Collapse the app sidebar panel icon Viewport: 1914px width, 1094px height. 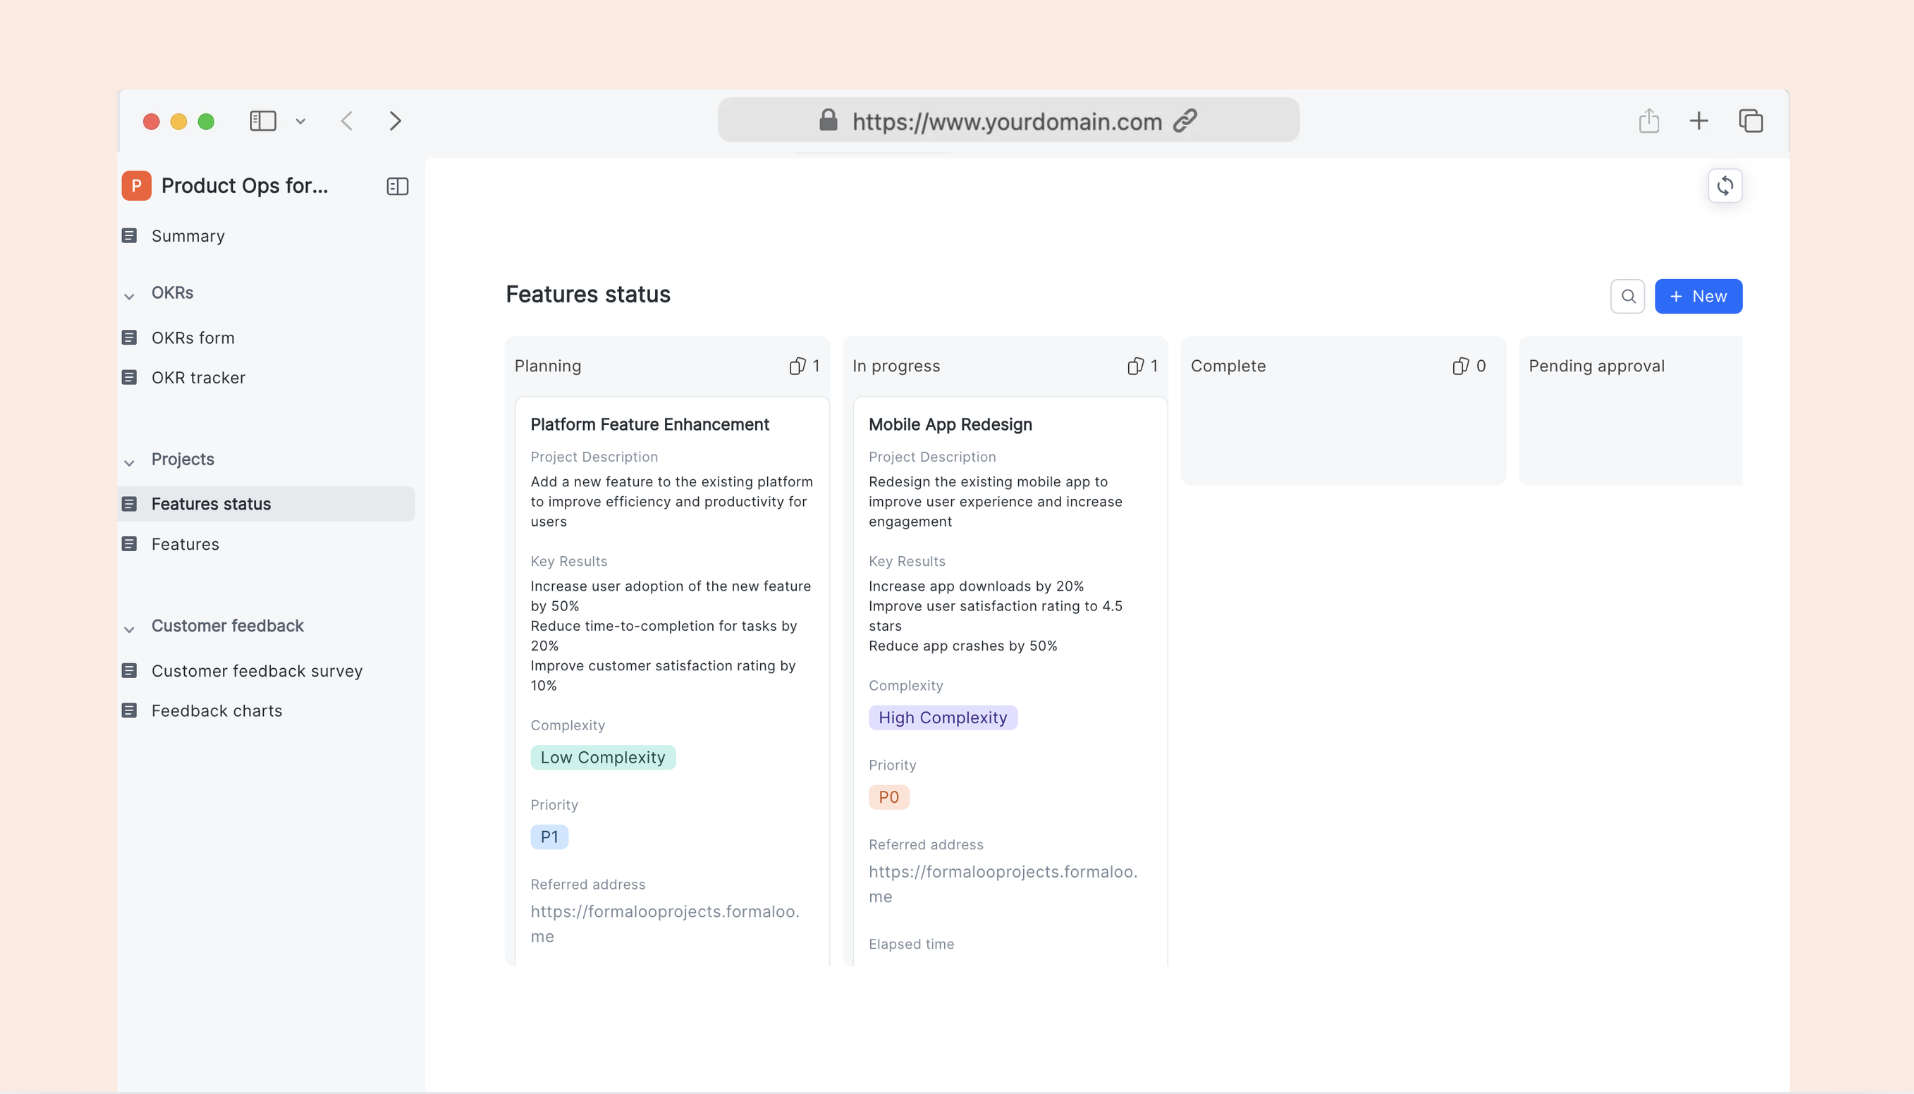(397, 186)
